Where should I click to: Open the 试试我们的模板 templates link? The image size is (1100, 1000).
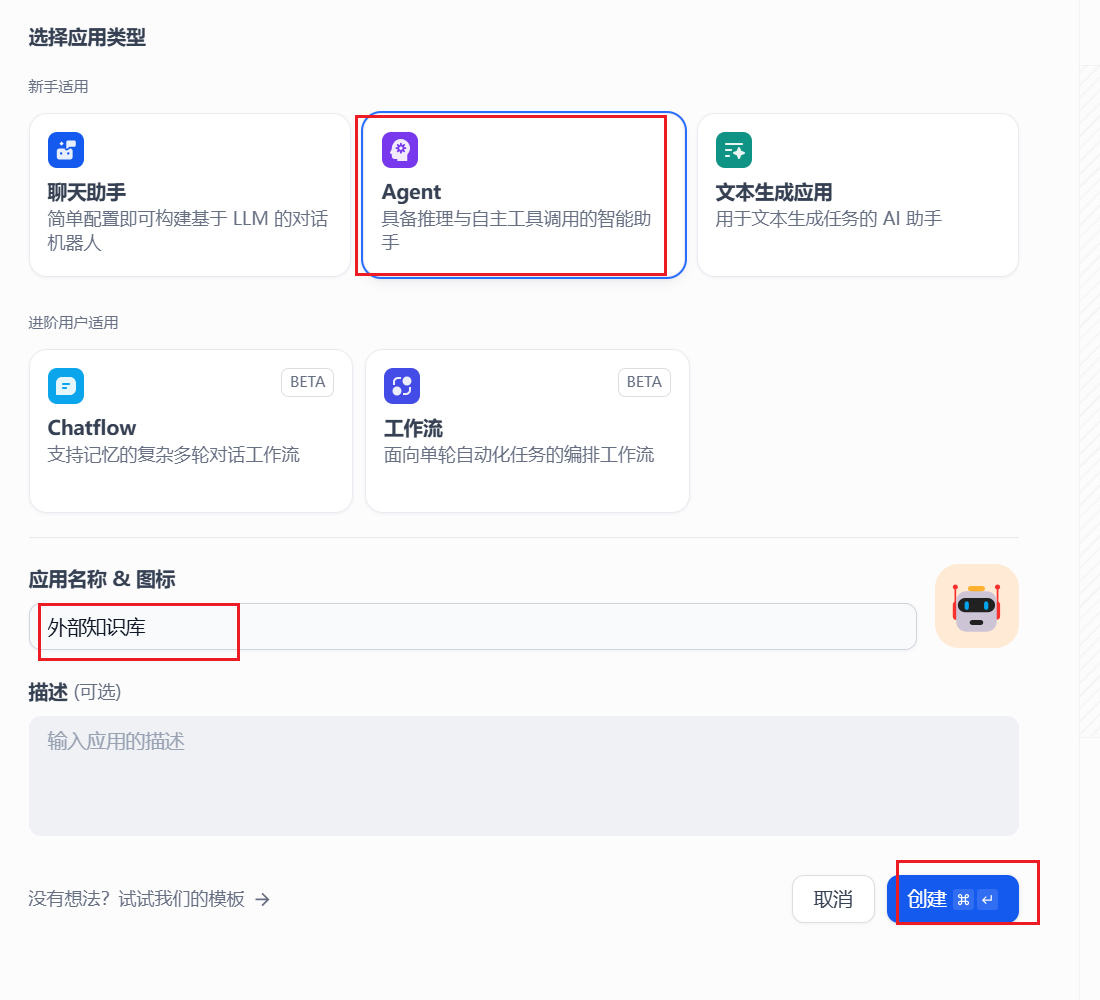tap(181, 899)
